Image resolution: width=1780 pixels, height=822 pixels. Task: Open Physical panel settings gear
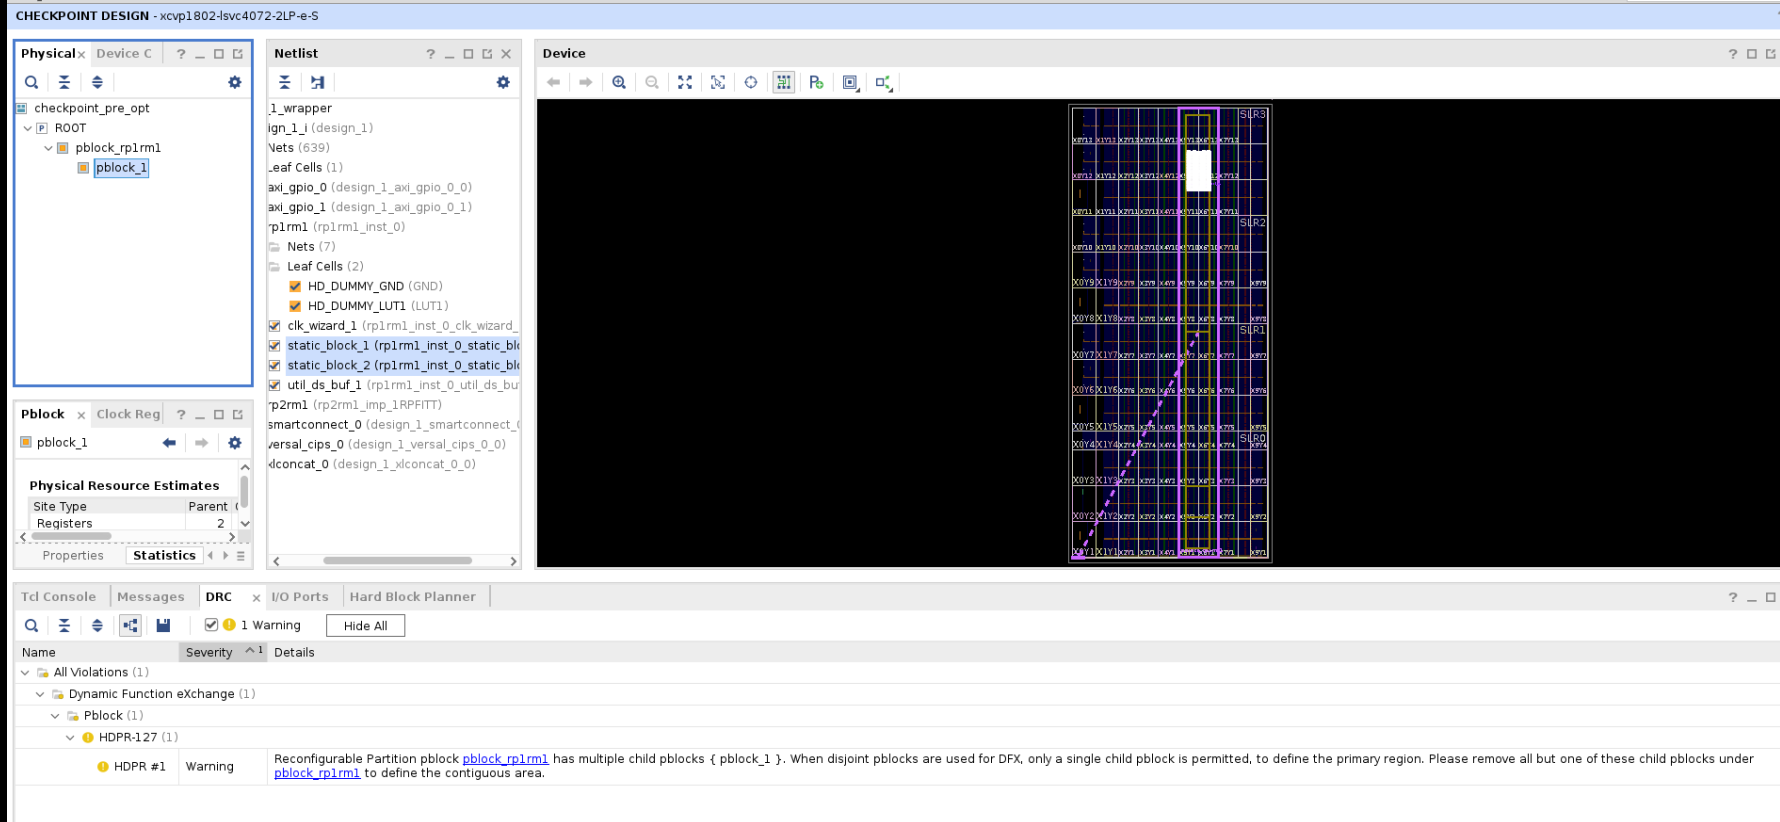coord(235,82)
